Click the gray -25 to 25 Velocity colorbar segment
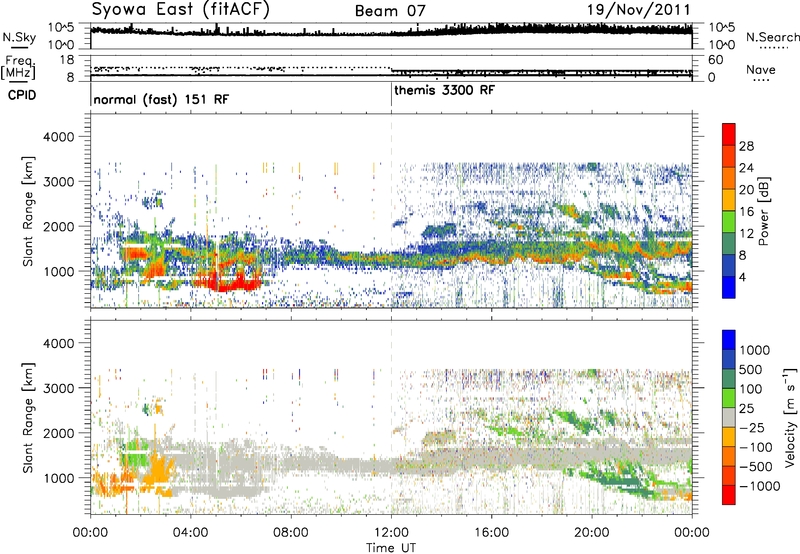The height and width of the screenshot is (554, 800). 729,418
